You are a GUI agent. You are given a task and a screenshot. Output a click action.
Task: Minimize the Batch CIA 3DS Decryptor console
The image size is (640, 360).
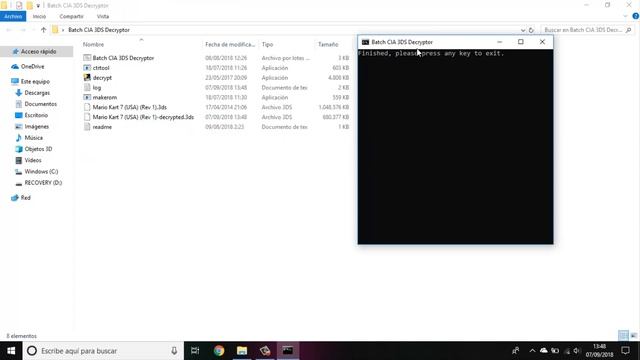(500, 42)
